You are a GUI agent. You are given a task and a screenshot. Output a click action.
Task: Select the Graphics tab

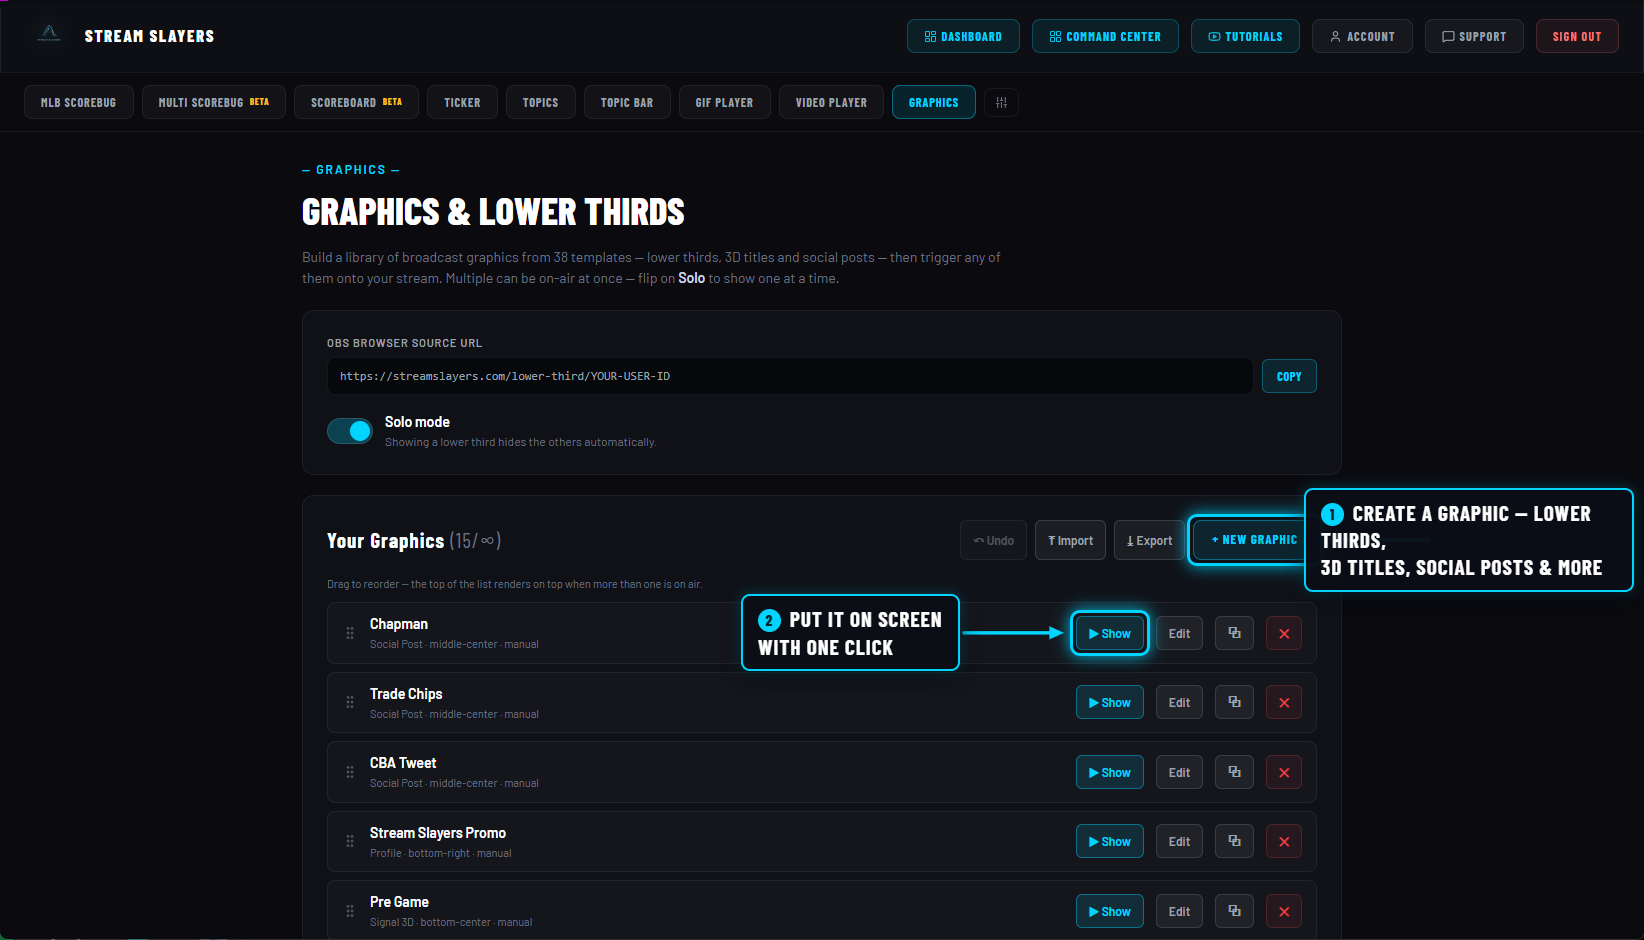(x=934, y=103)
